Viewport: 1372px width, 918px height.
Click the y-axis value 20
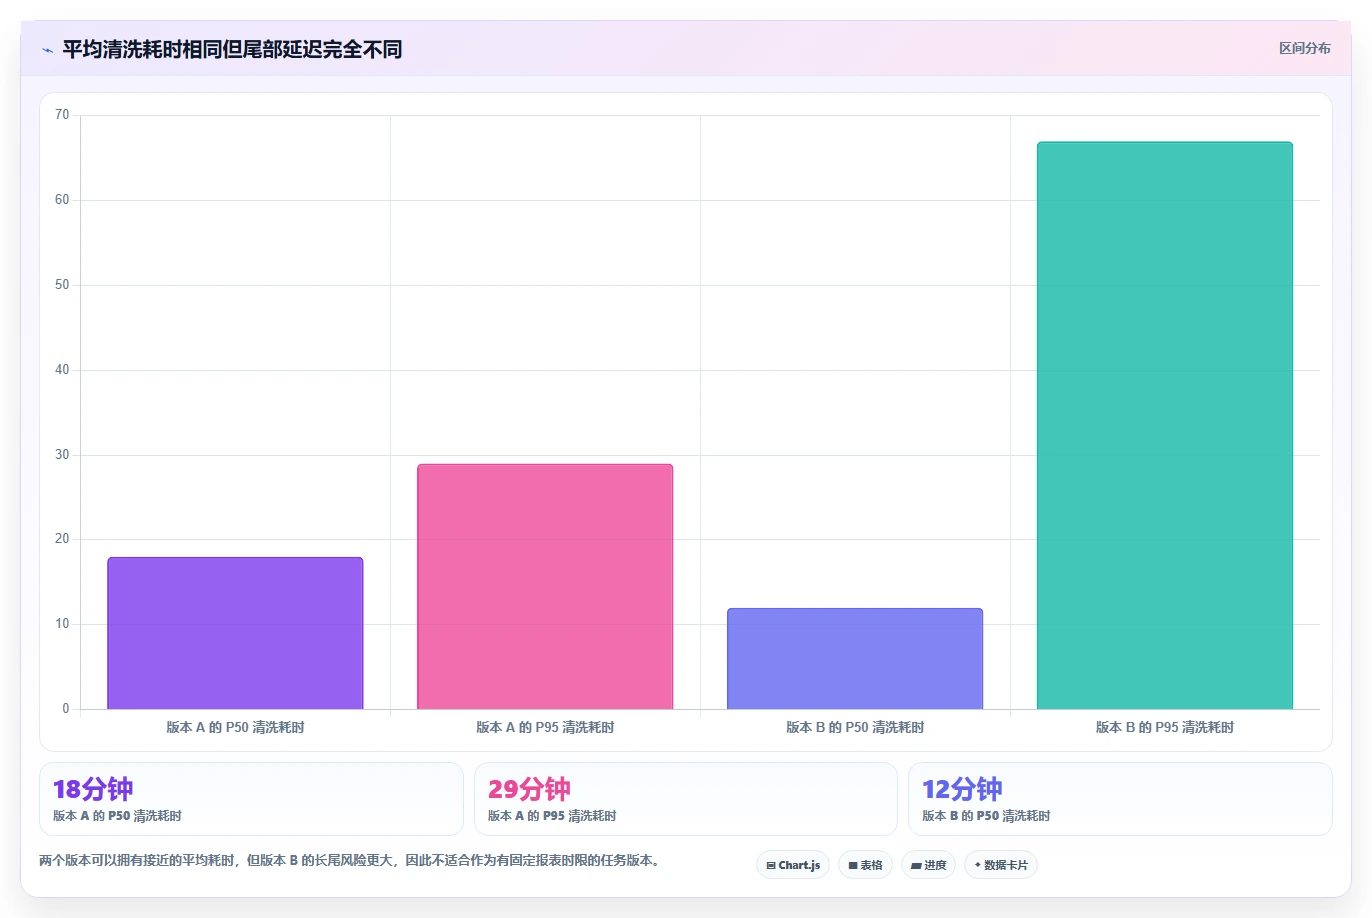62,539
